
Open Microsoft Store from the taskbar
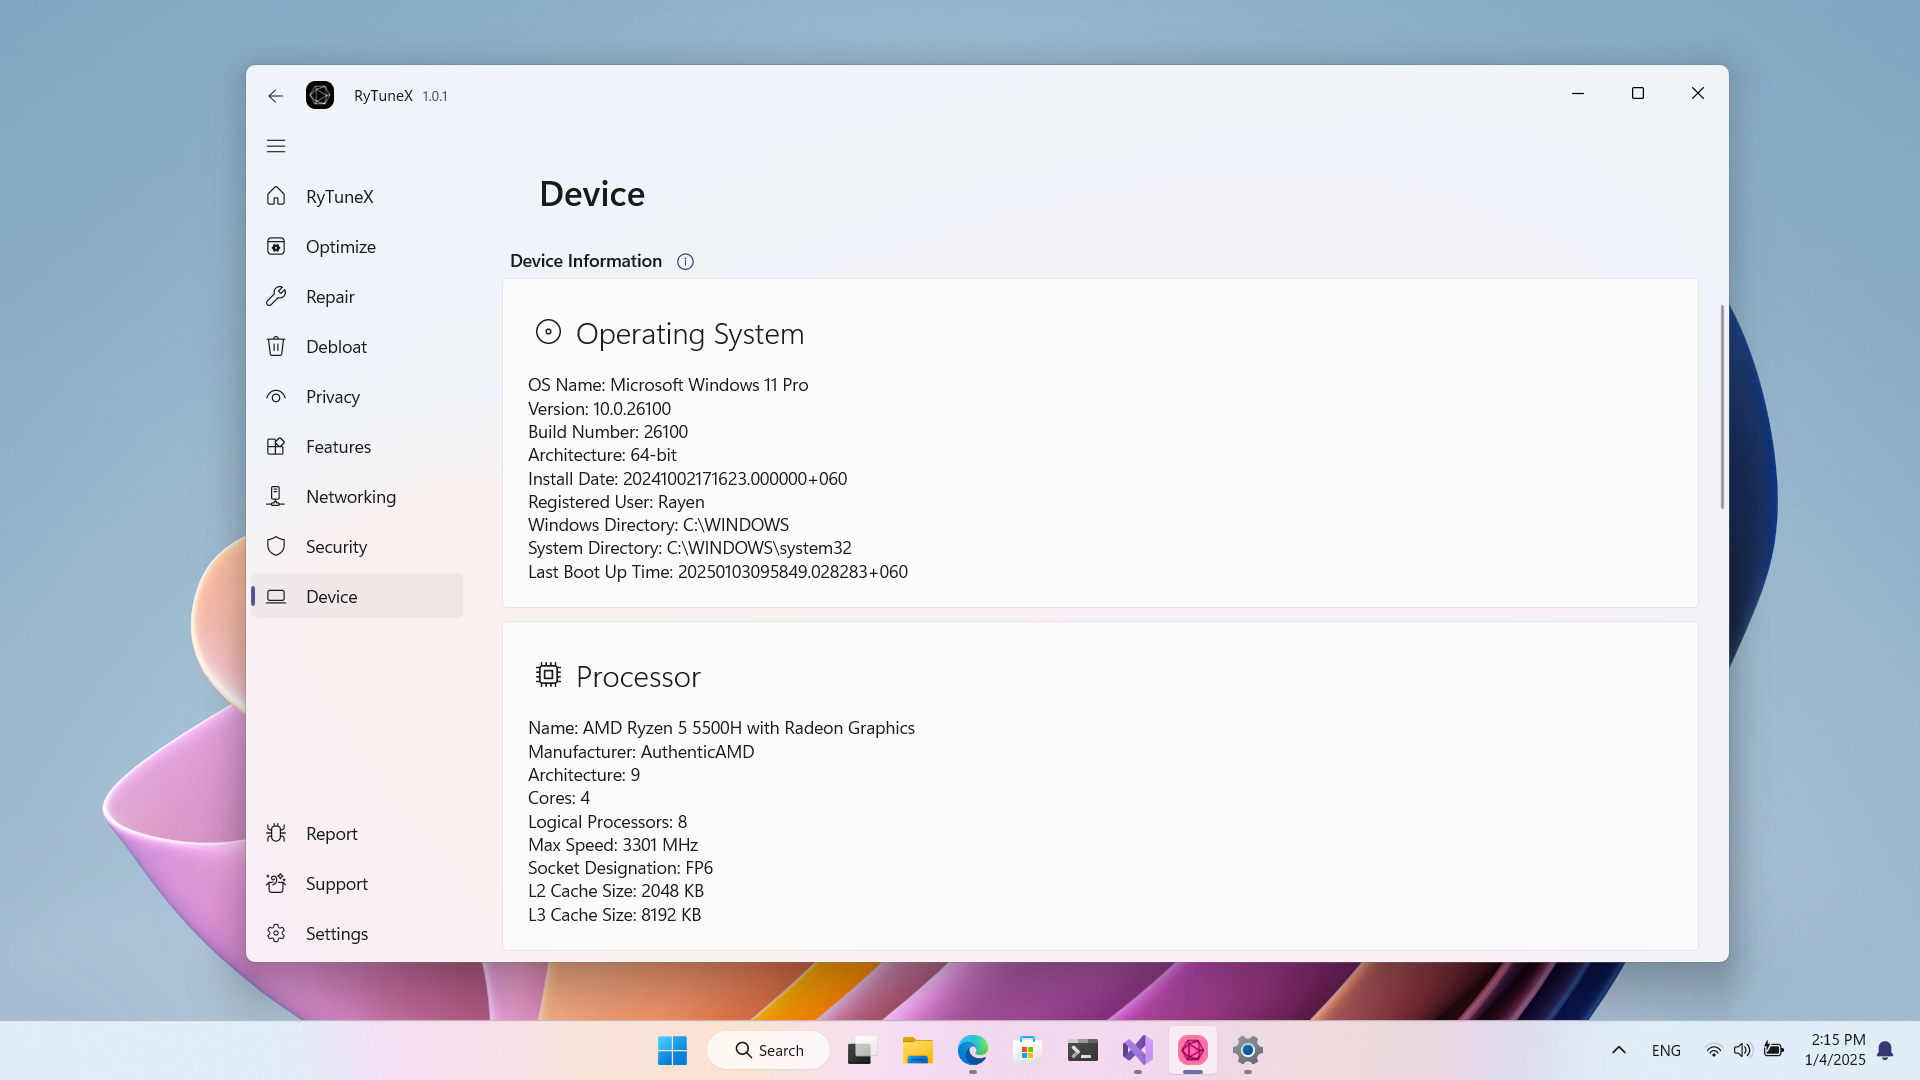coord(1027,1050)
